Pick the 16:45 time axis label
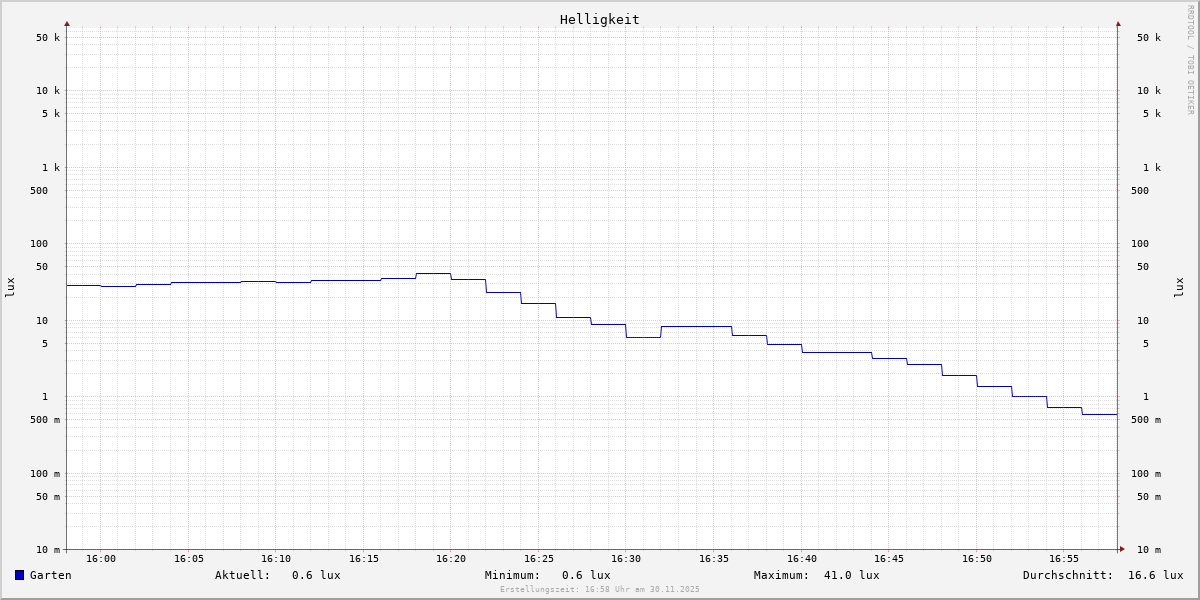Viewport: 1200px width, 600px height. click(x=889, y=559)
